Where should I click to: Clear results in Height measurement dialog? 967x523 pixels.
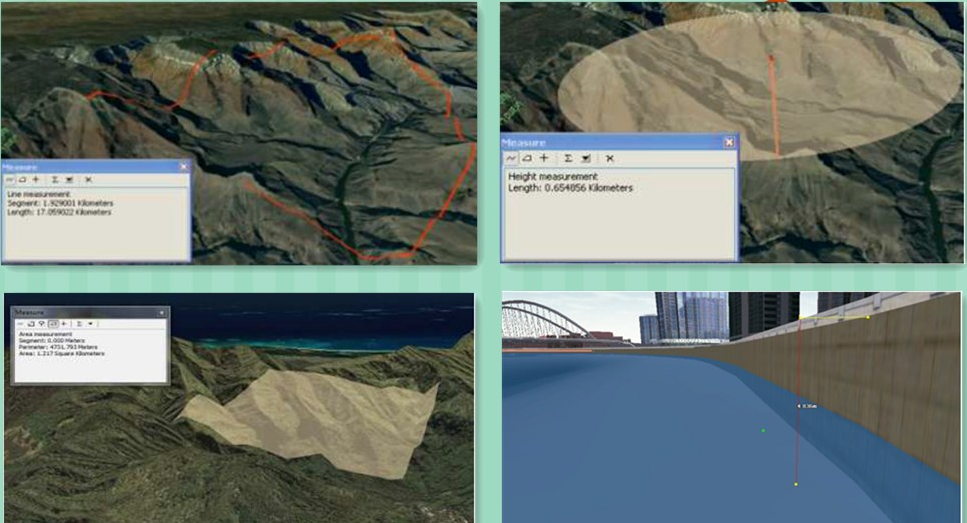click(x=609, y=158)
